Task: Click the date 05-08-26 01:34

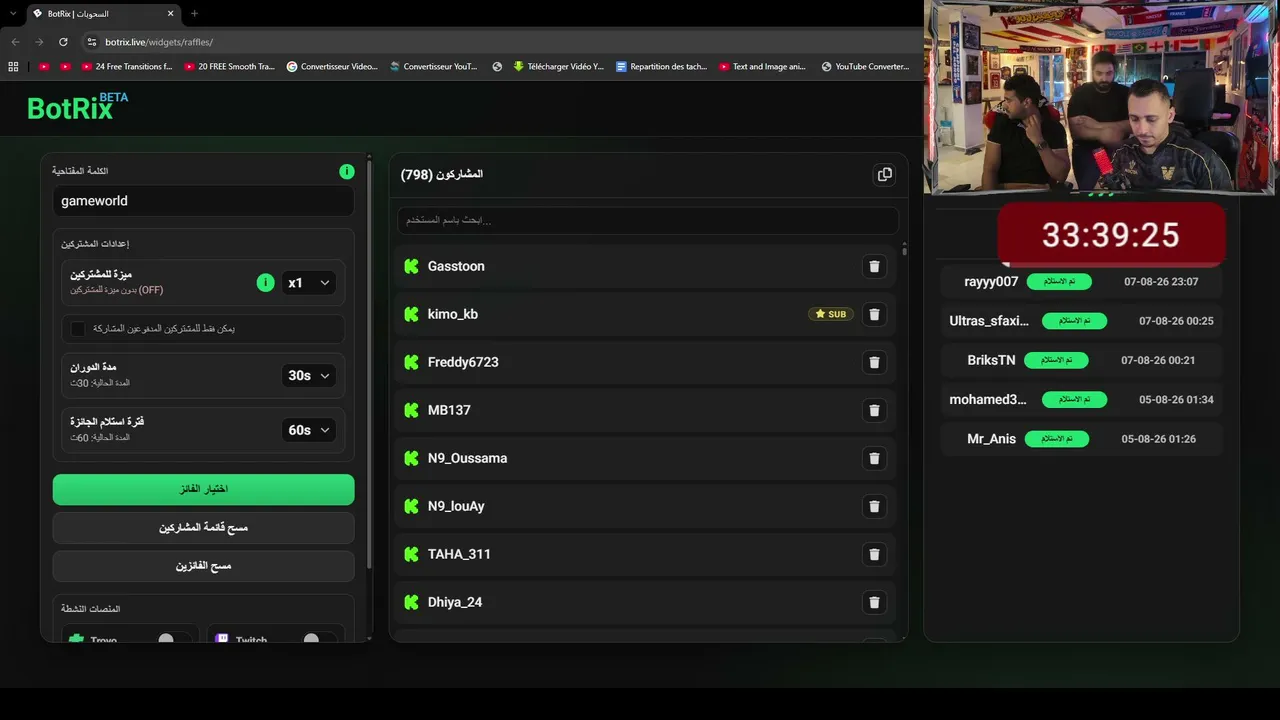Action: click(1176, 400)
